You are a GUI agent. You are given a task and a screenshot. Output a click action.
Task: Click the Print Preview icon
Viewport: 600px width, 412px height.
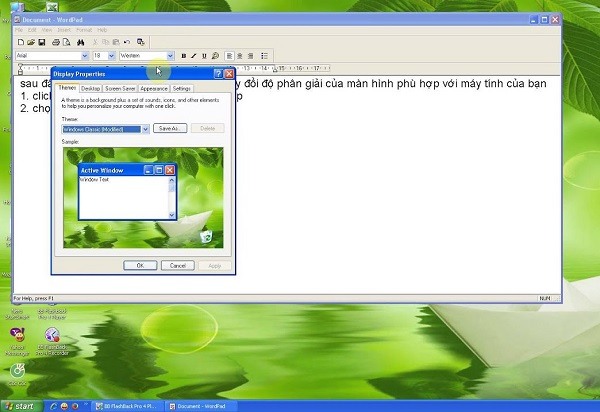(x=67, y=42)
